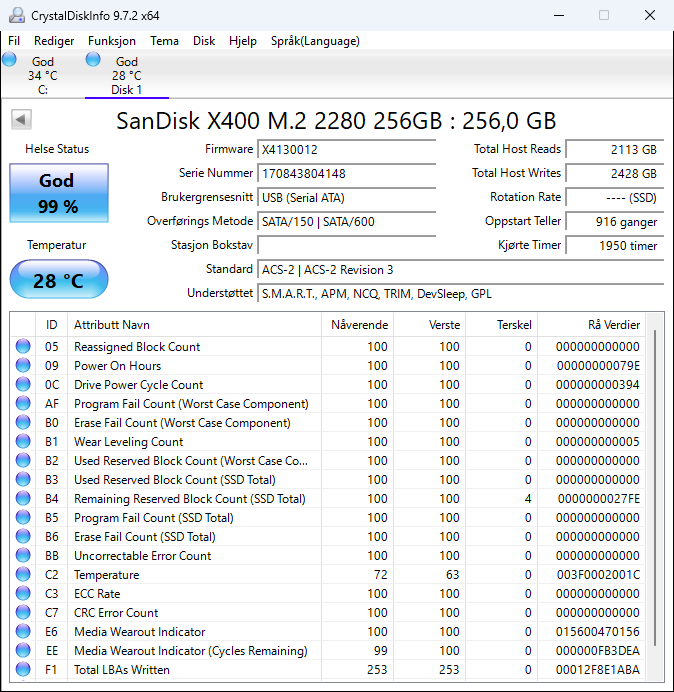Image resolution: width=674 pixels, height=692 pixels.
Task: Click the status orb in the B2 attribute row
Action: coord(23,460)
